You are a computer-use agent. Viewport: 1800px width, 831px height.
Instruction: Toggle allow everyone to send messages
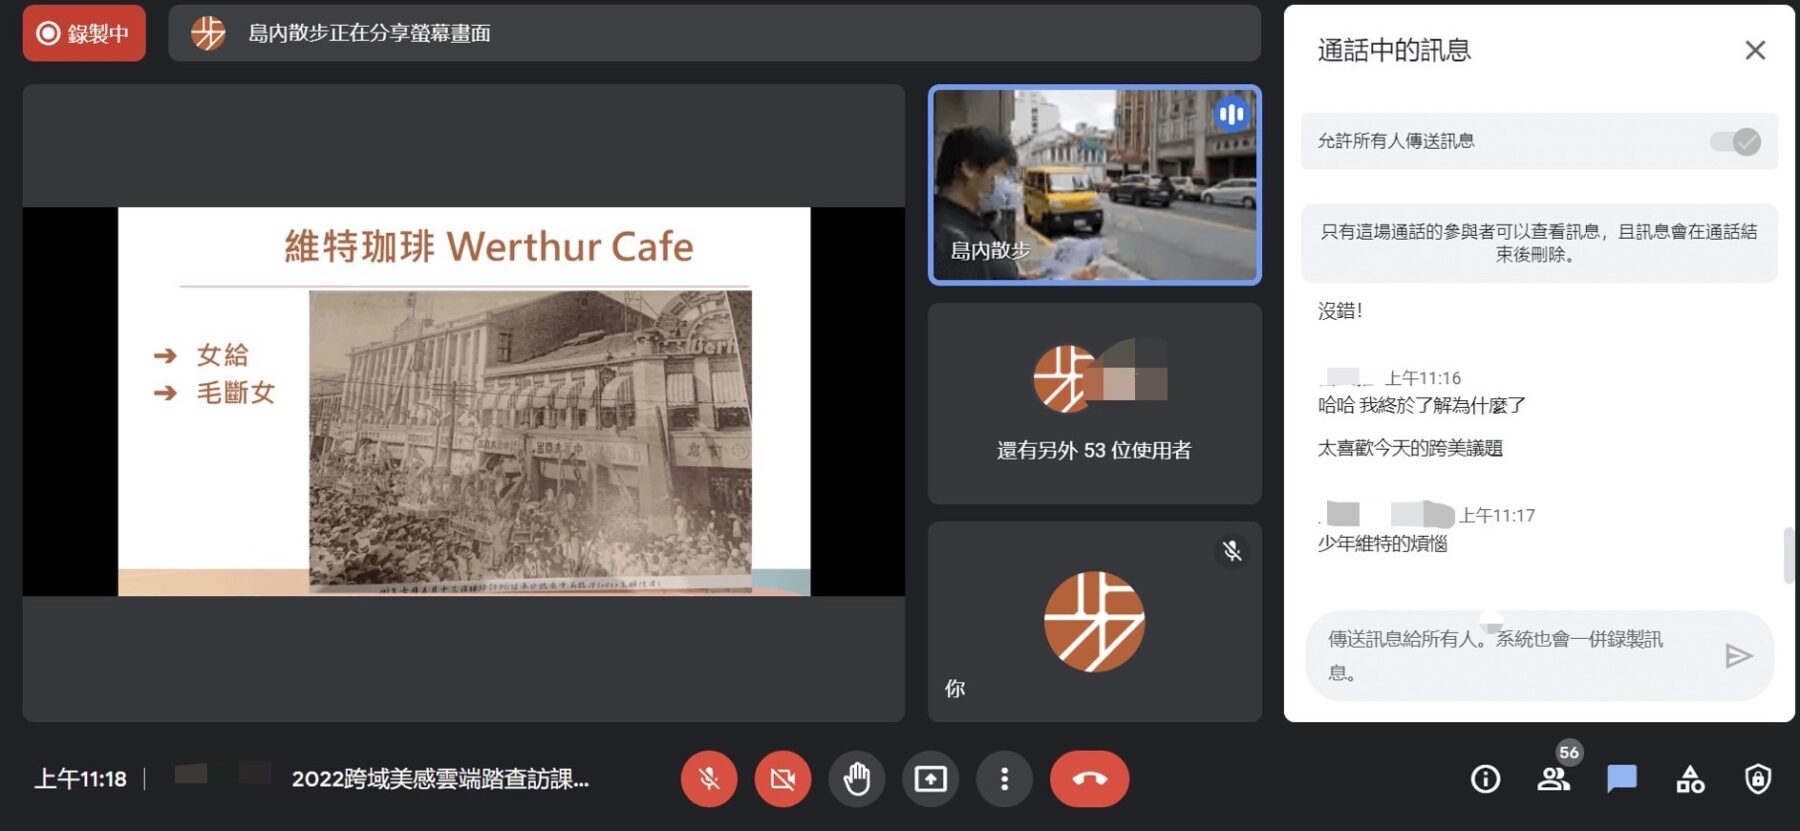1735,142
